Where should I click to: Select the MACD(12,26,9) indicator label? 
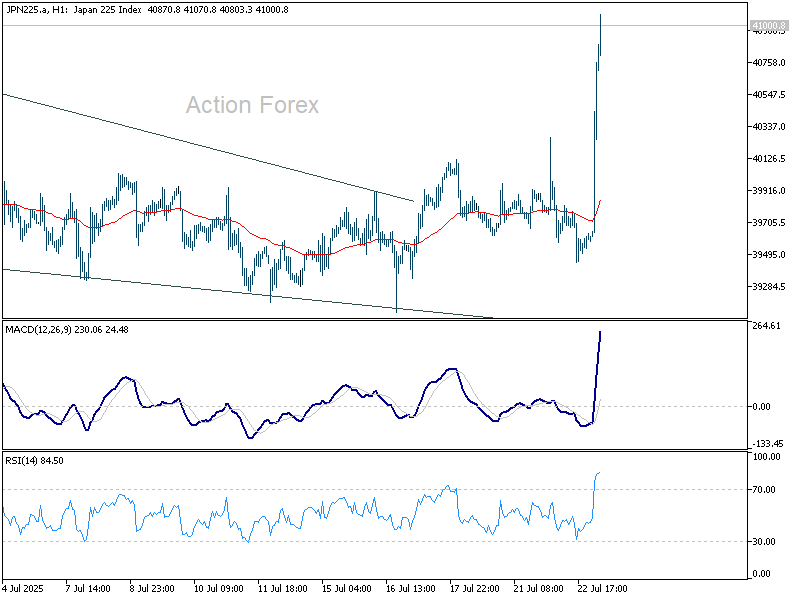tap(67, 330)
